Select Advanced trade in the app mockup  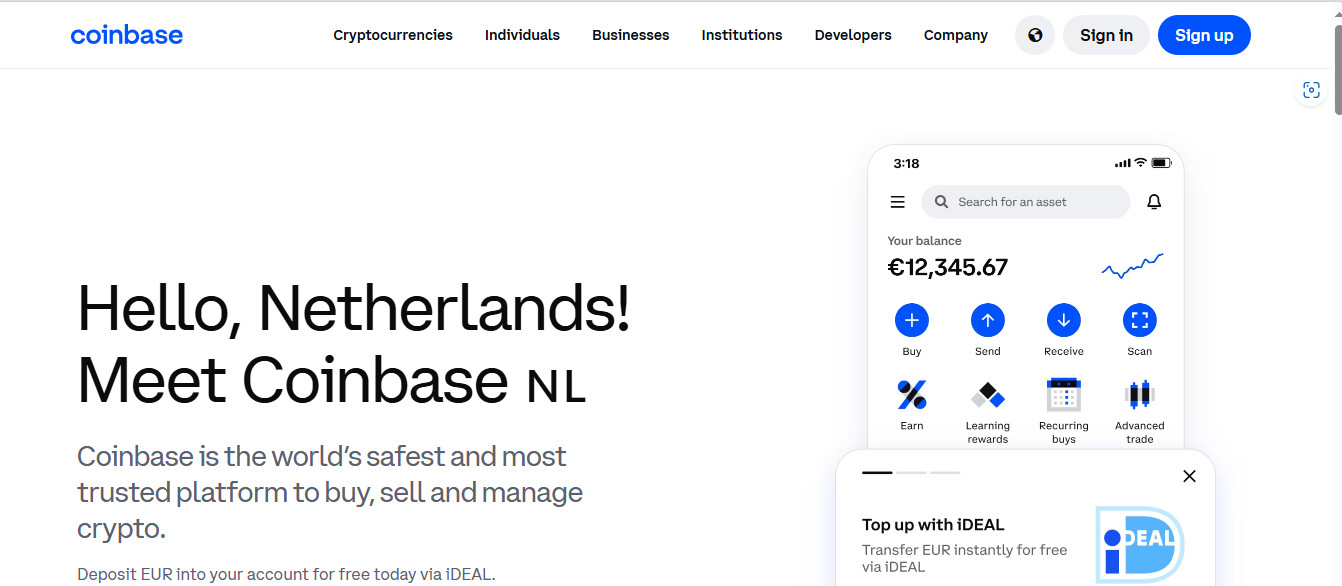pyautogui.click(x=1139, y=396)
